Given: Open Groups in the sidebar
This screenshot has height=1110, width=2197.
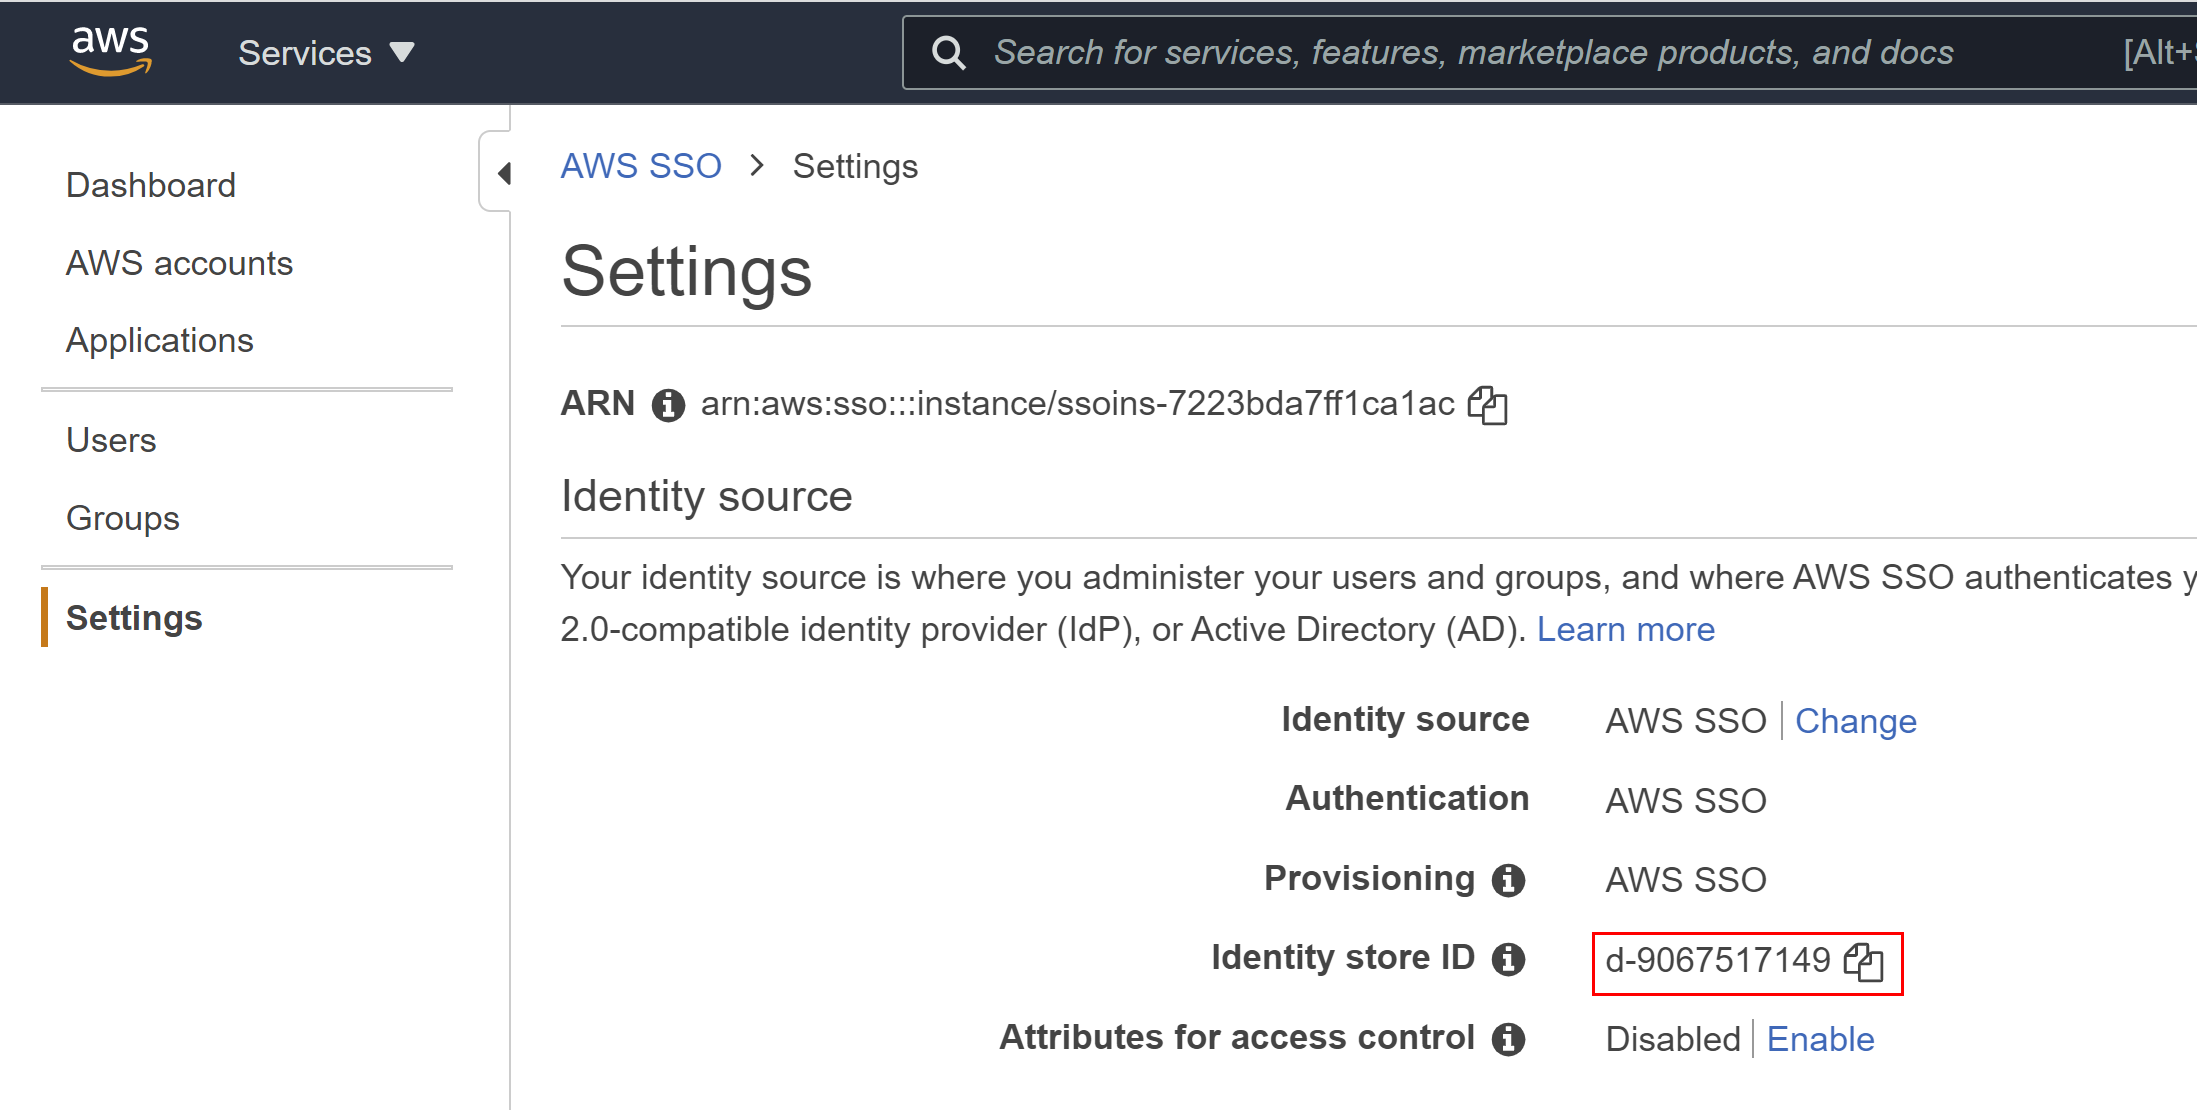Looking at the screenshot, I should [x=123, y=518].
